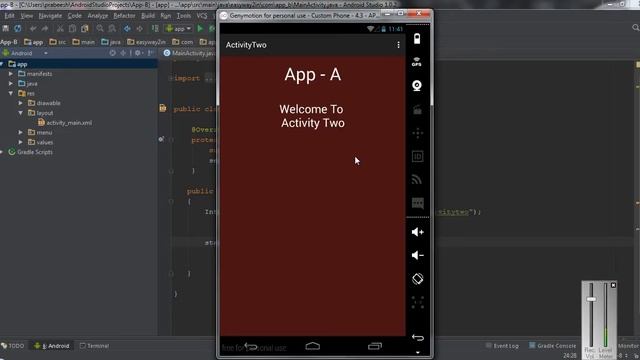
Task: Expand the drawable folder
Action: pos(21,103)
